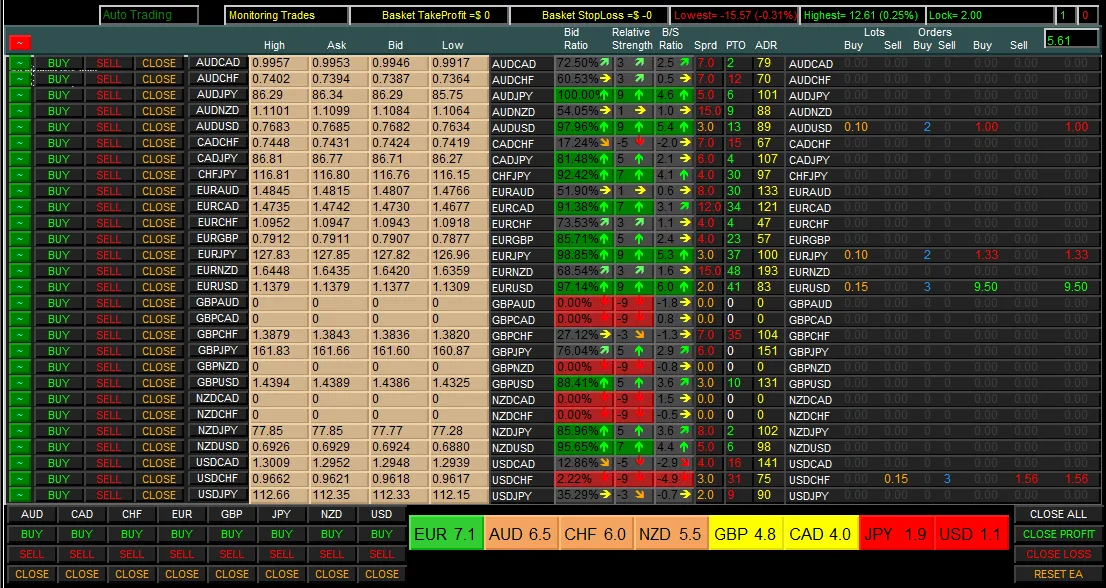Click the green tilde icon beside AUDCAD row
This screenshot has height=588, width=1106.
[x=21, y=63]
